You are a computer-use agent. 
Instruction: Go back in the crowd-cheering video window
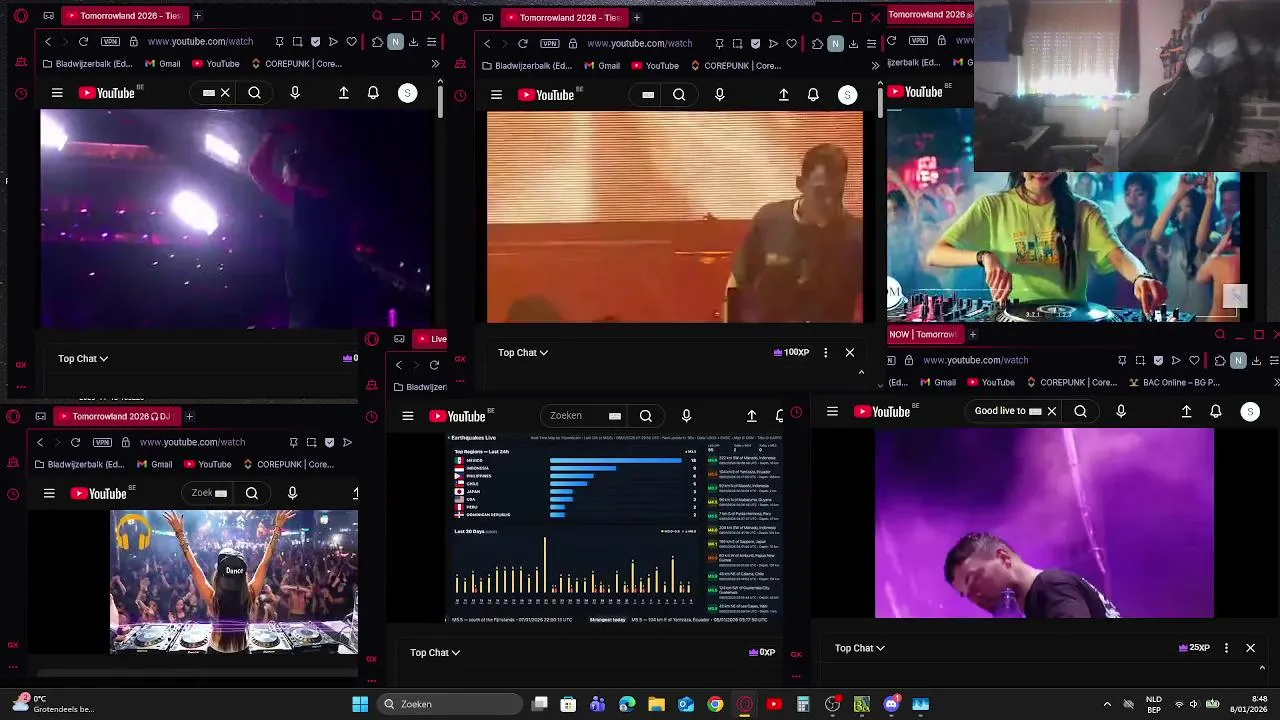(x=40, y=442)
